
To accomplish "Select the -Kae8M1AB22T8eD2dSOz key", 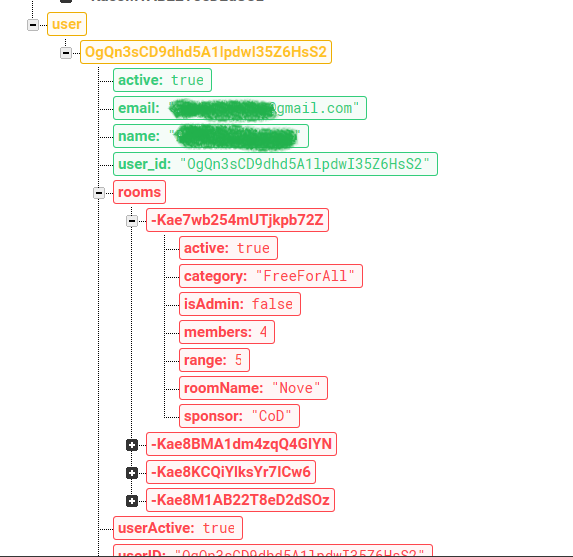I will (x=240, y=500).
